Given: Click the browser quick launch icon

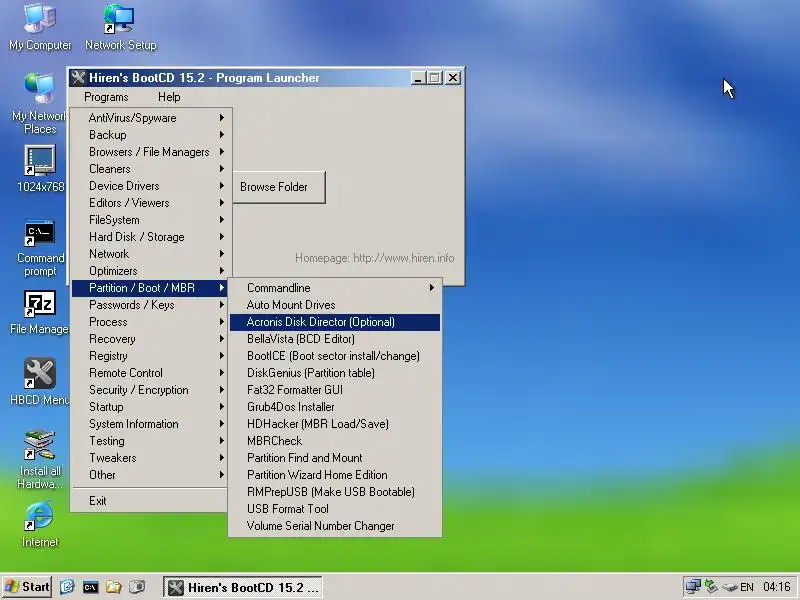Looking at the screenshot, I should (x=67, y=587).
